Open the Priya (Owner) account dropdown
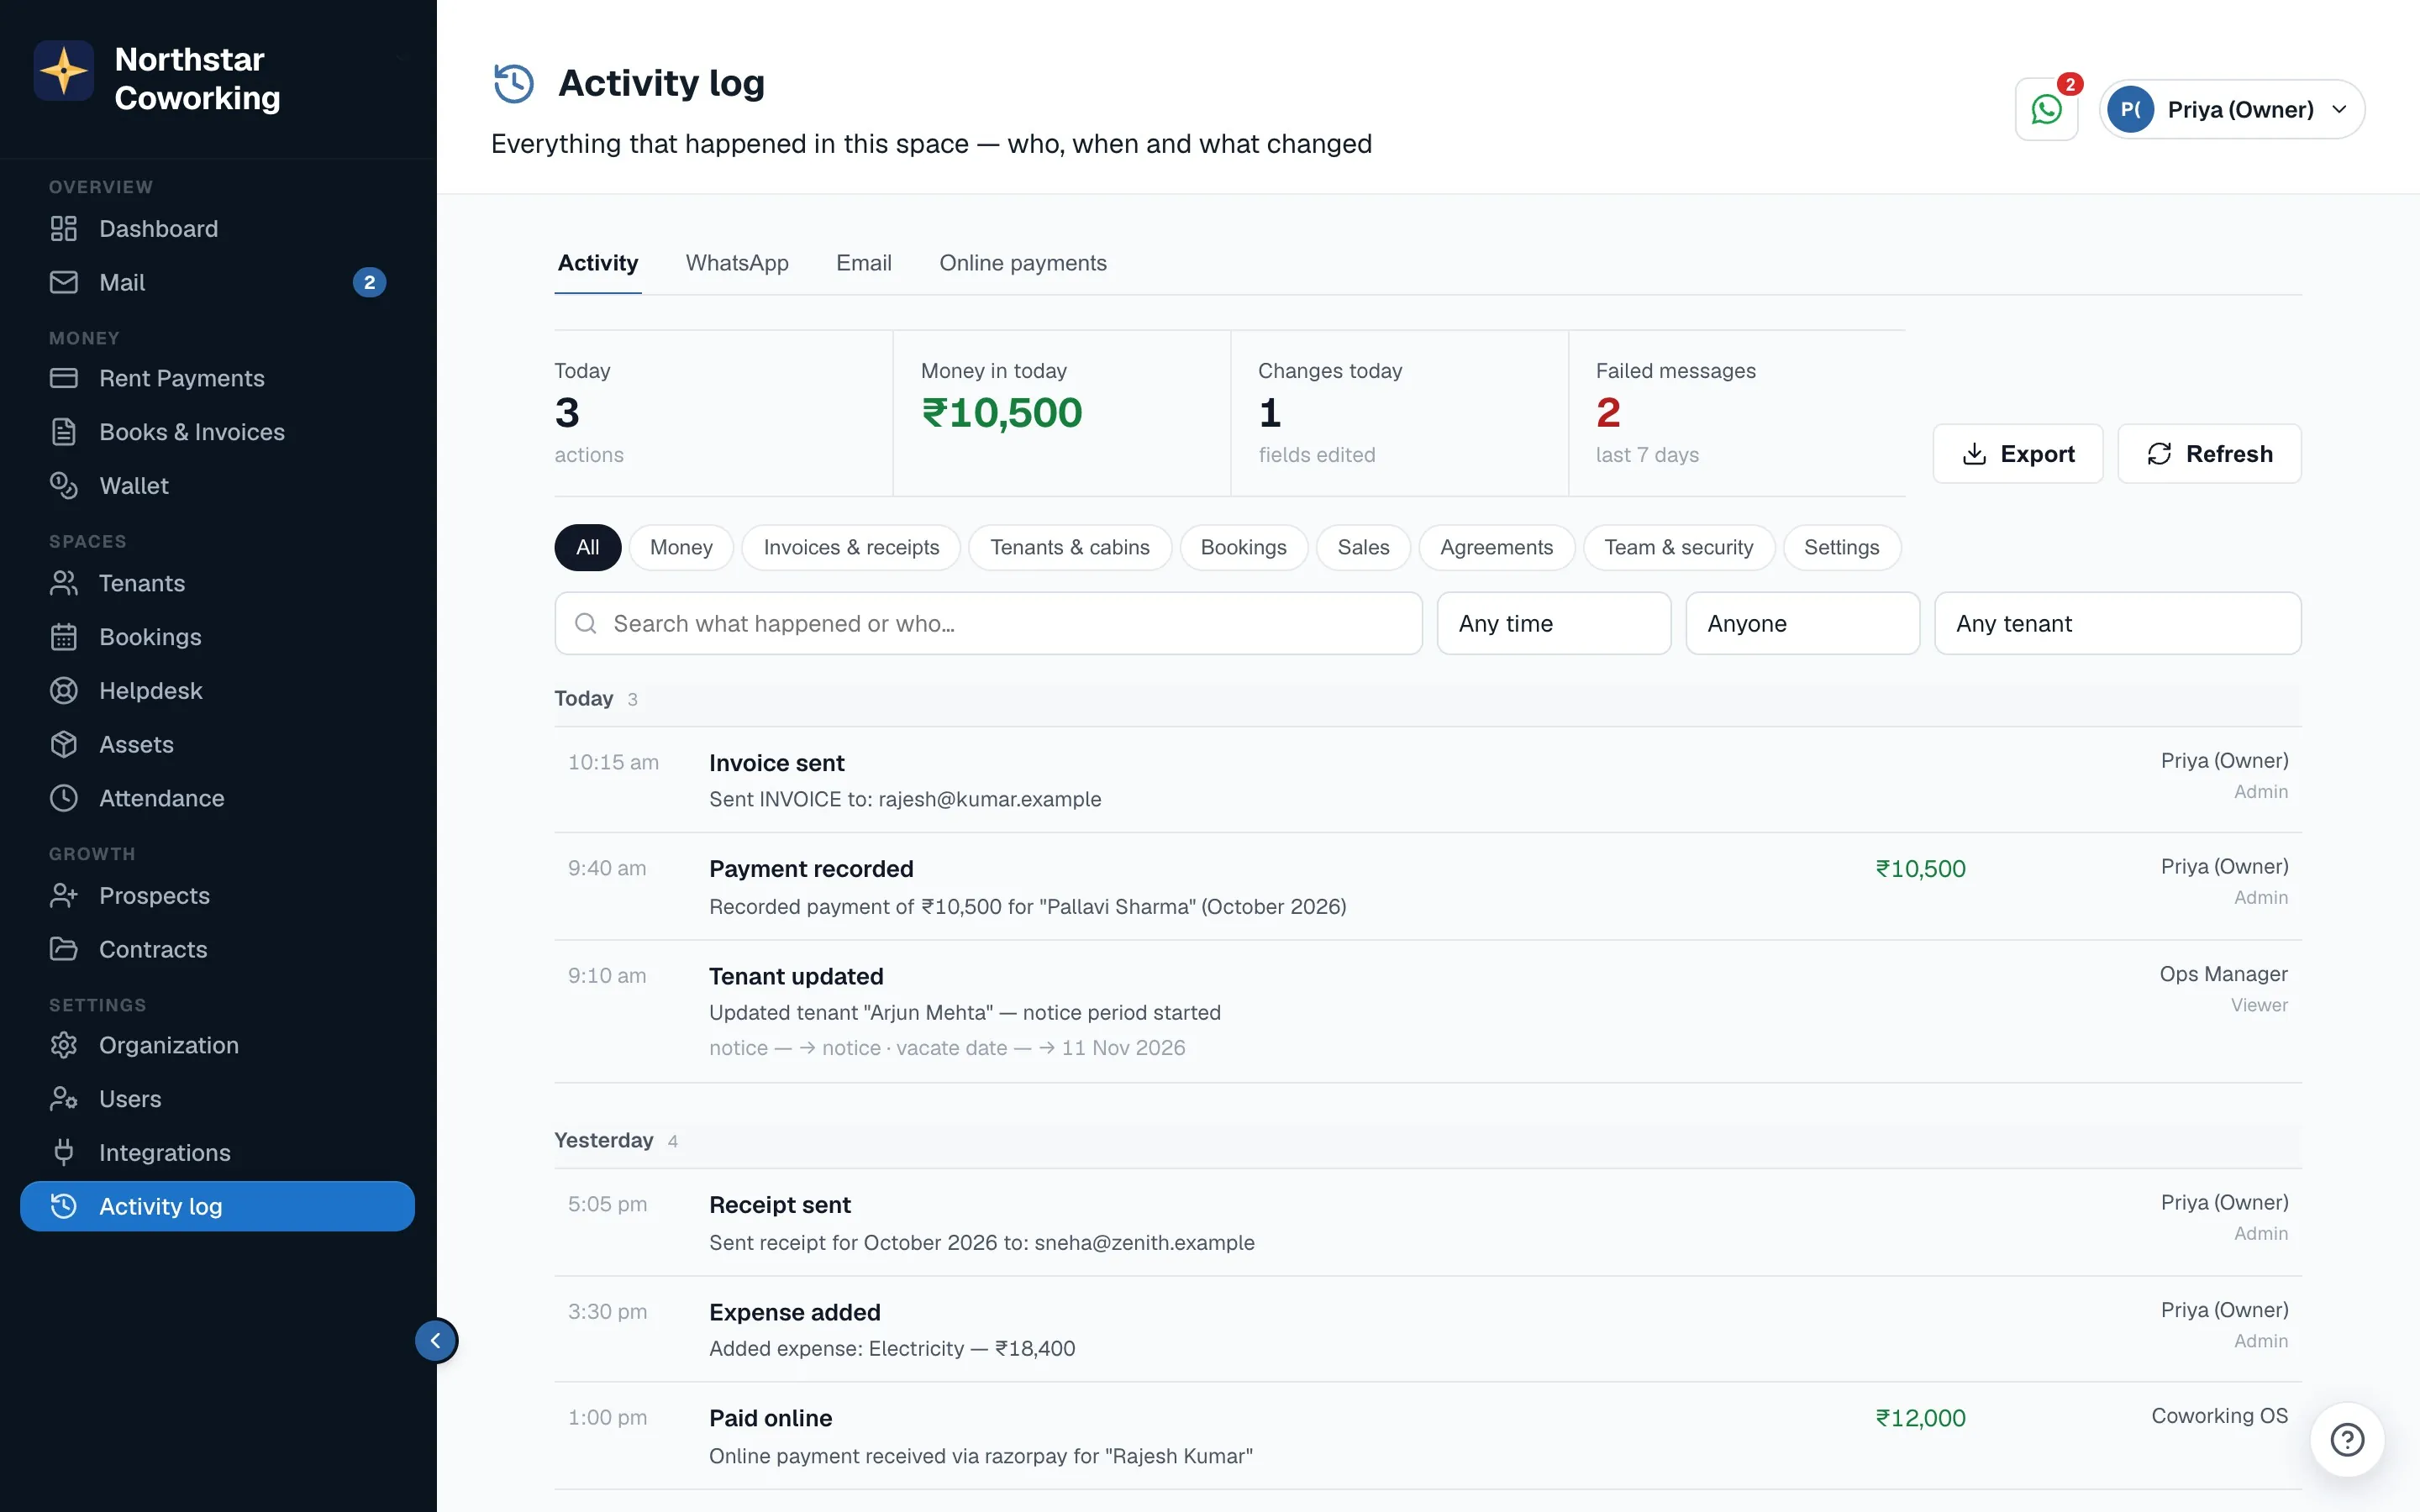Viewport: 2420px width, 1512px height. coord(2232,109)
